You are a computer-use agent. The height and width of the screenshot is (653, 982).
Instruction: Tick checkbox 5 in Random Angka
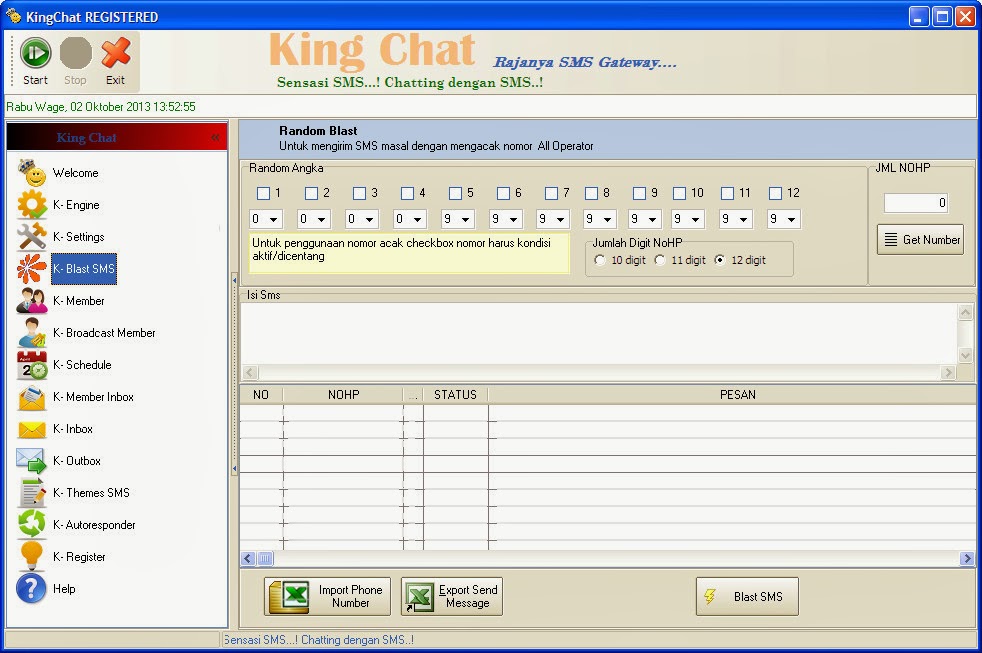coord(455,193)
